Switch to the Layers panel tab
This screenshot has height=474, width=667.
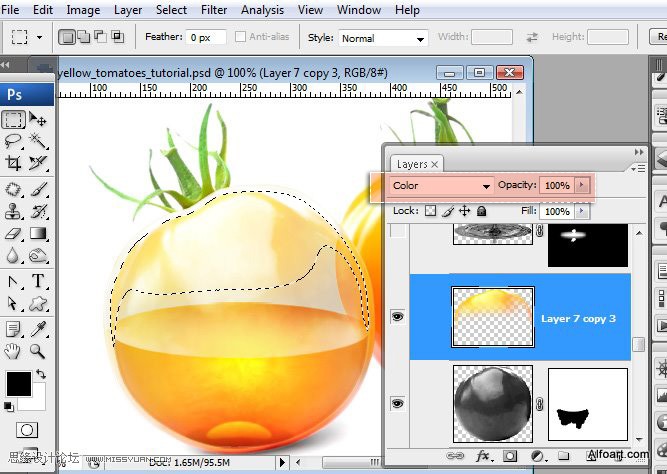pos(412,164)
